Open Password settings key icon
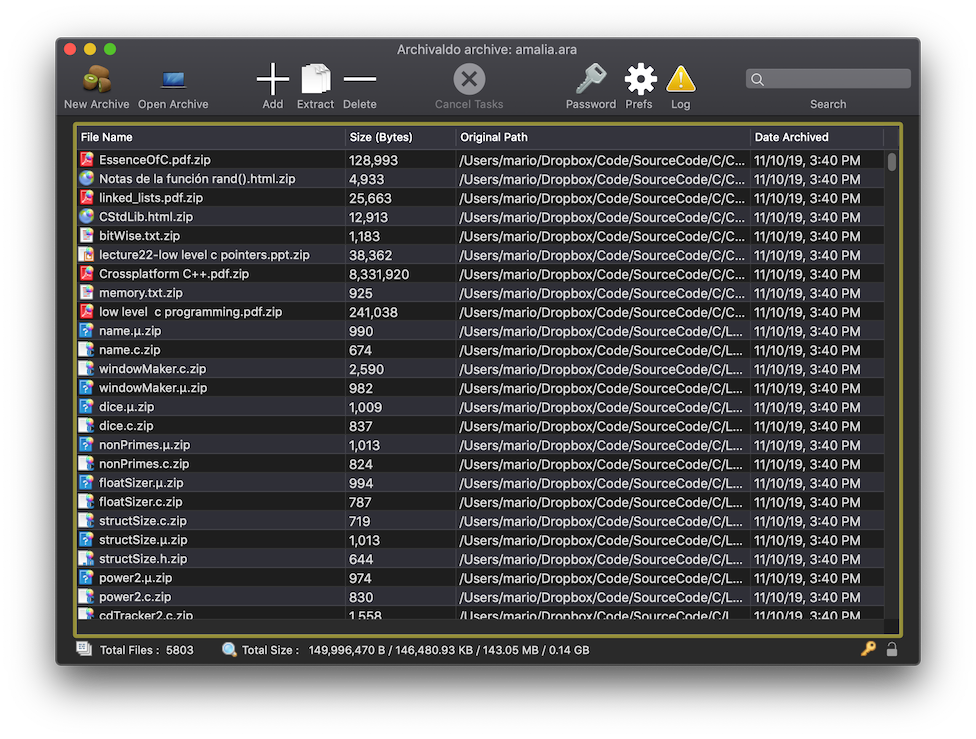Screen dimensions: 976x739 pos(591,79)
